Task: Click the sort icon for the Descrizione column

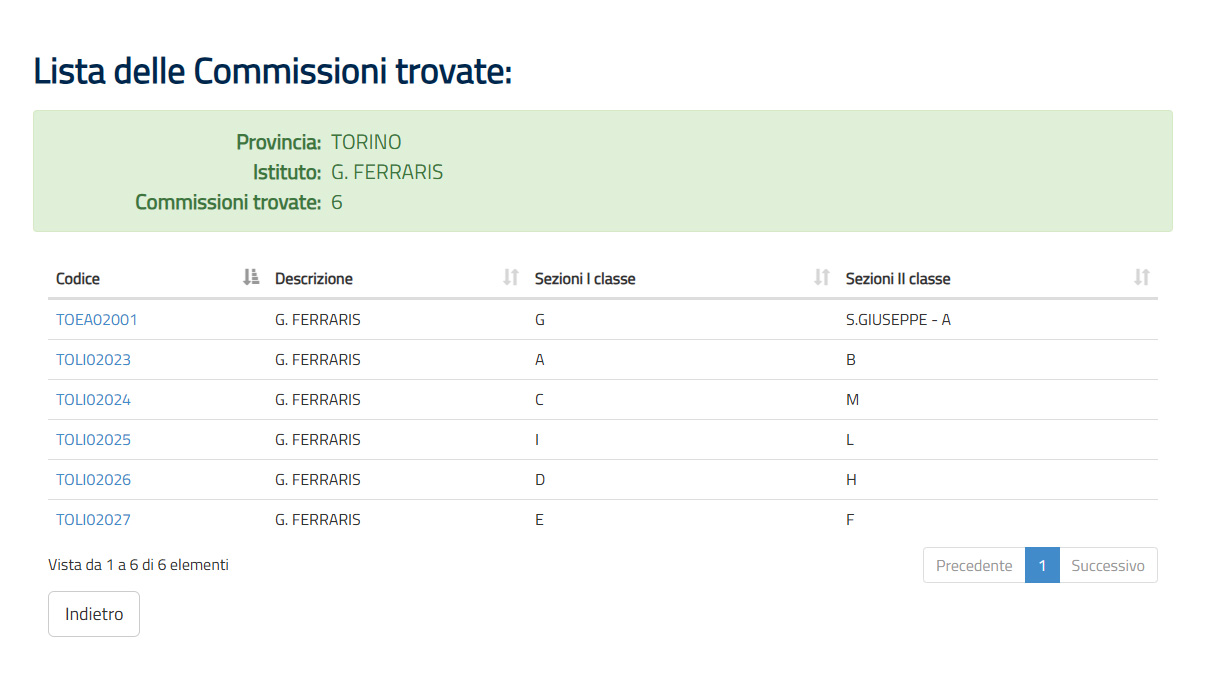Action: (507, 278)
